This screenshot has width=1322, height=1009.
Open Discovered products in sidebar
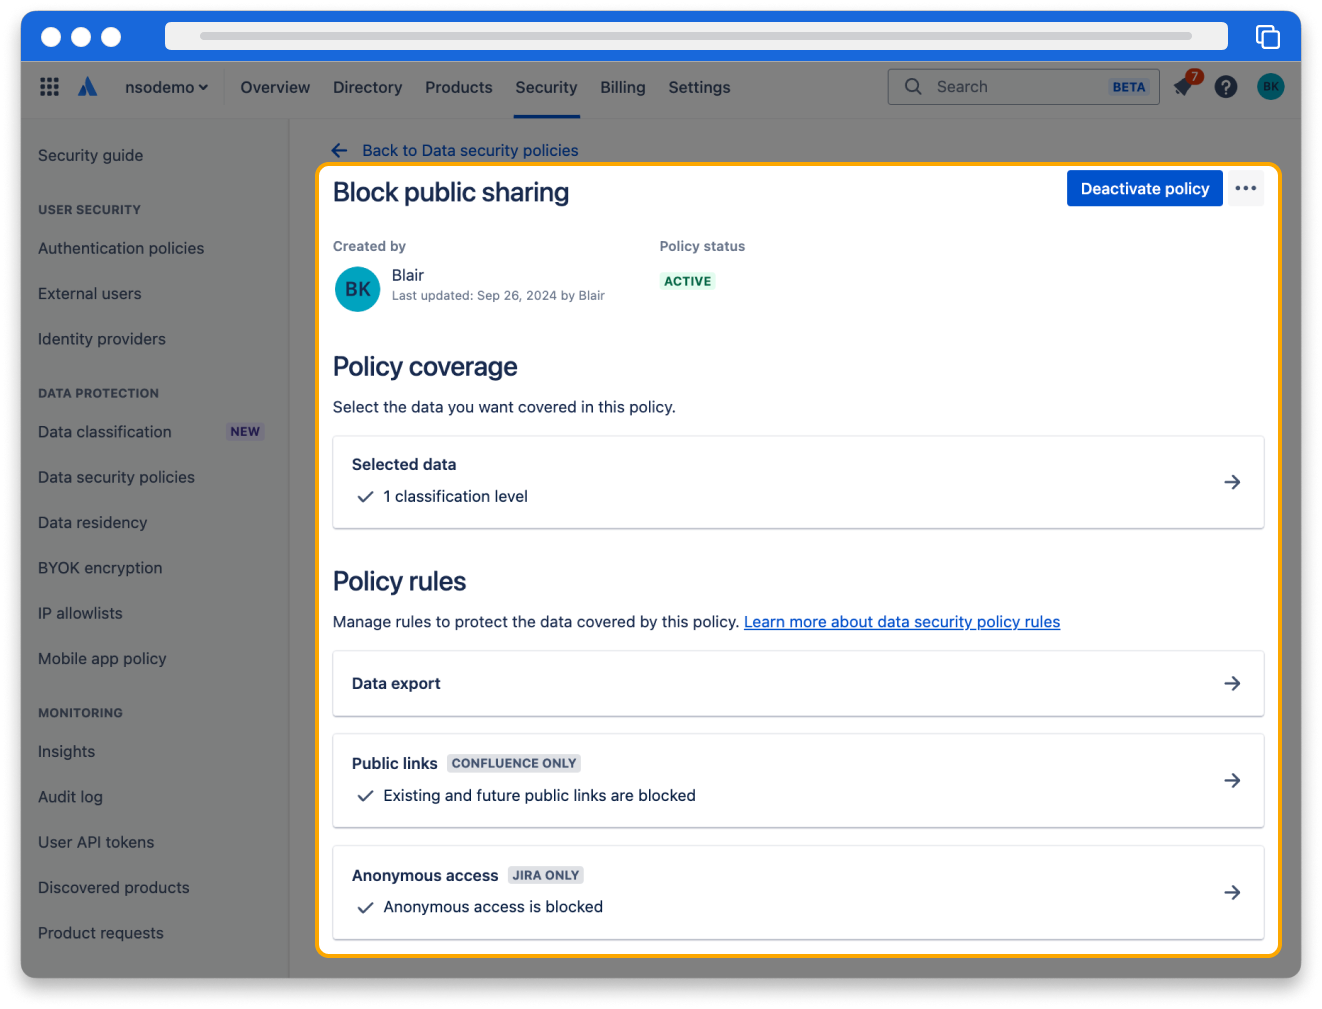tap(114, 887)
